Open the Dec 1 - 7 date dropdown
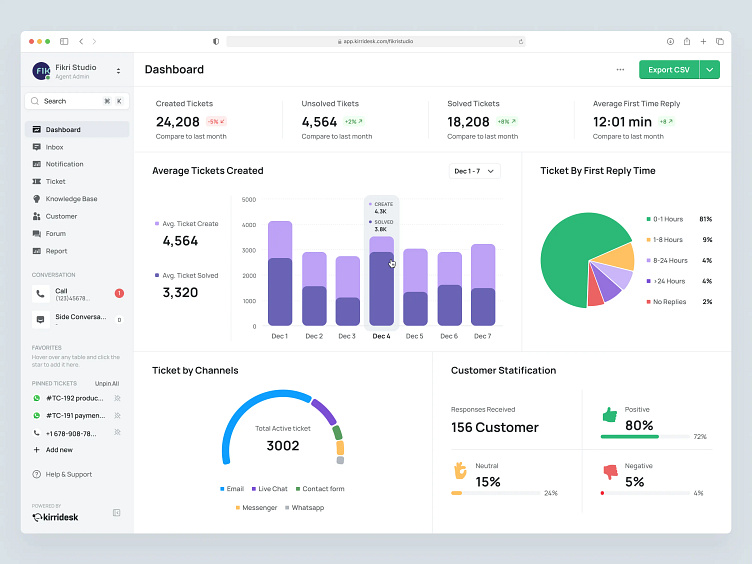This screenshot has width=752, height=564. (x=474, y=171)
